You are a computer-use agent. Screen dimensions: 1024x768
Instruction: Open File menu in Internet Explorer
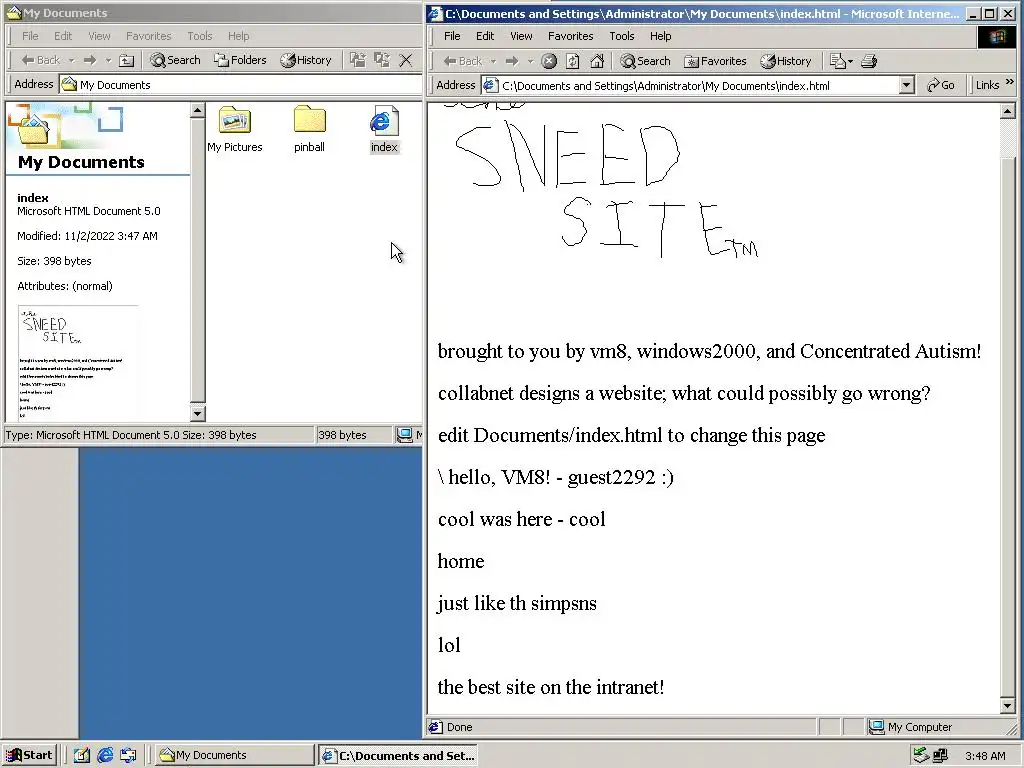(x=452, y=36)
